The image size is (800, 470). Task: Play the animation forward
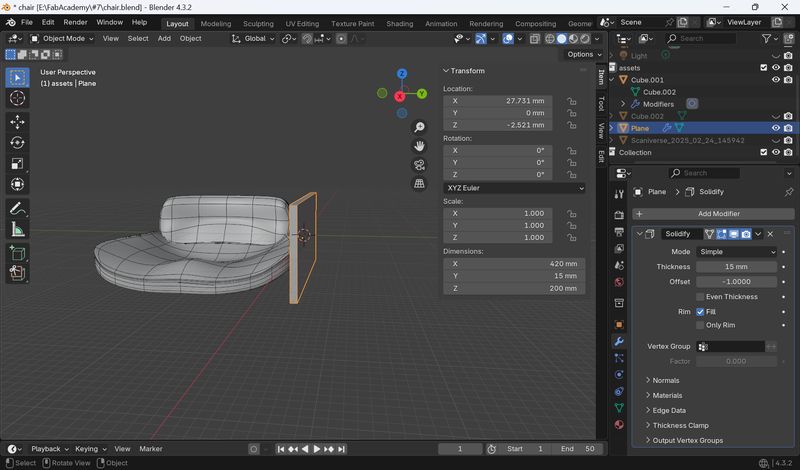pos(316,449)
